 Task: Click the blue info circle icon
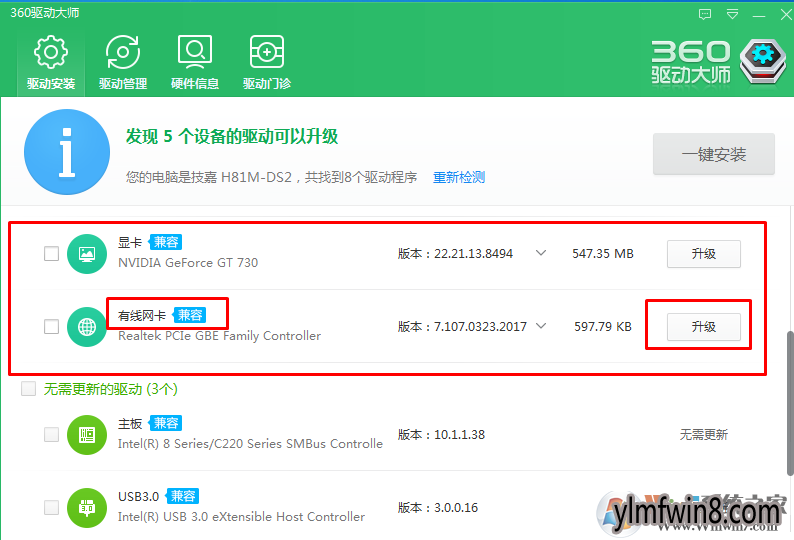(67, 152)
